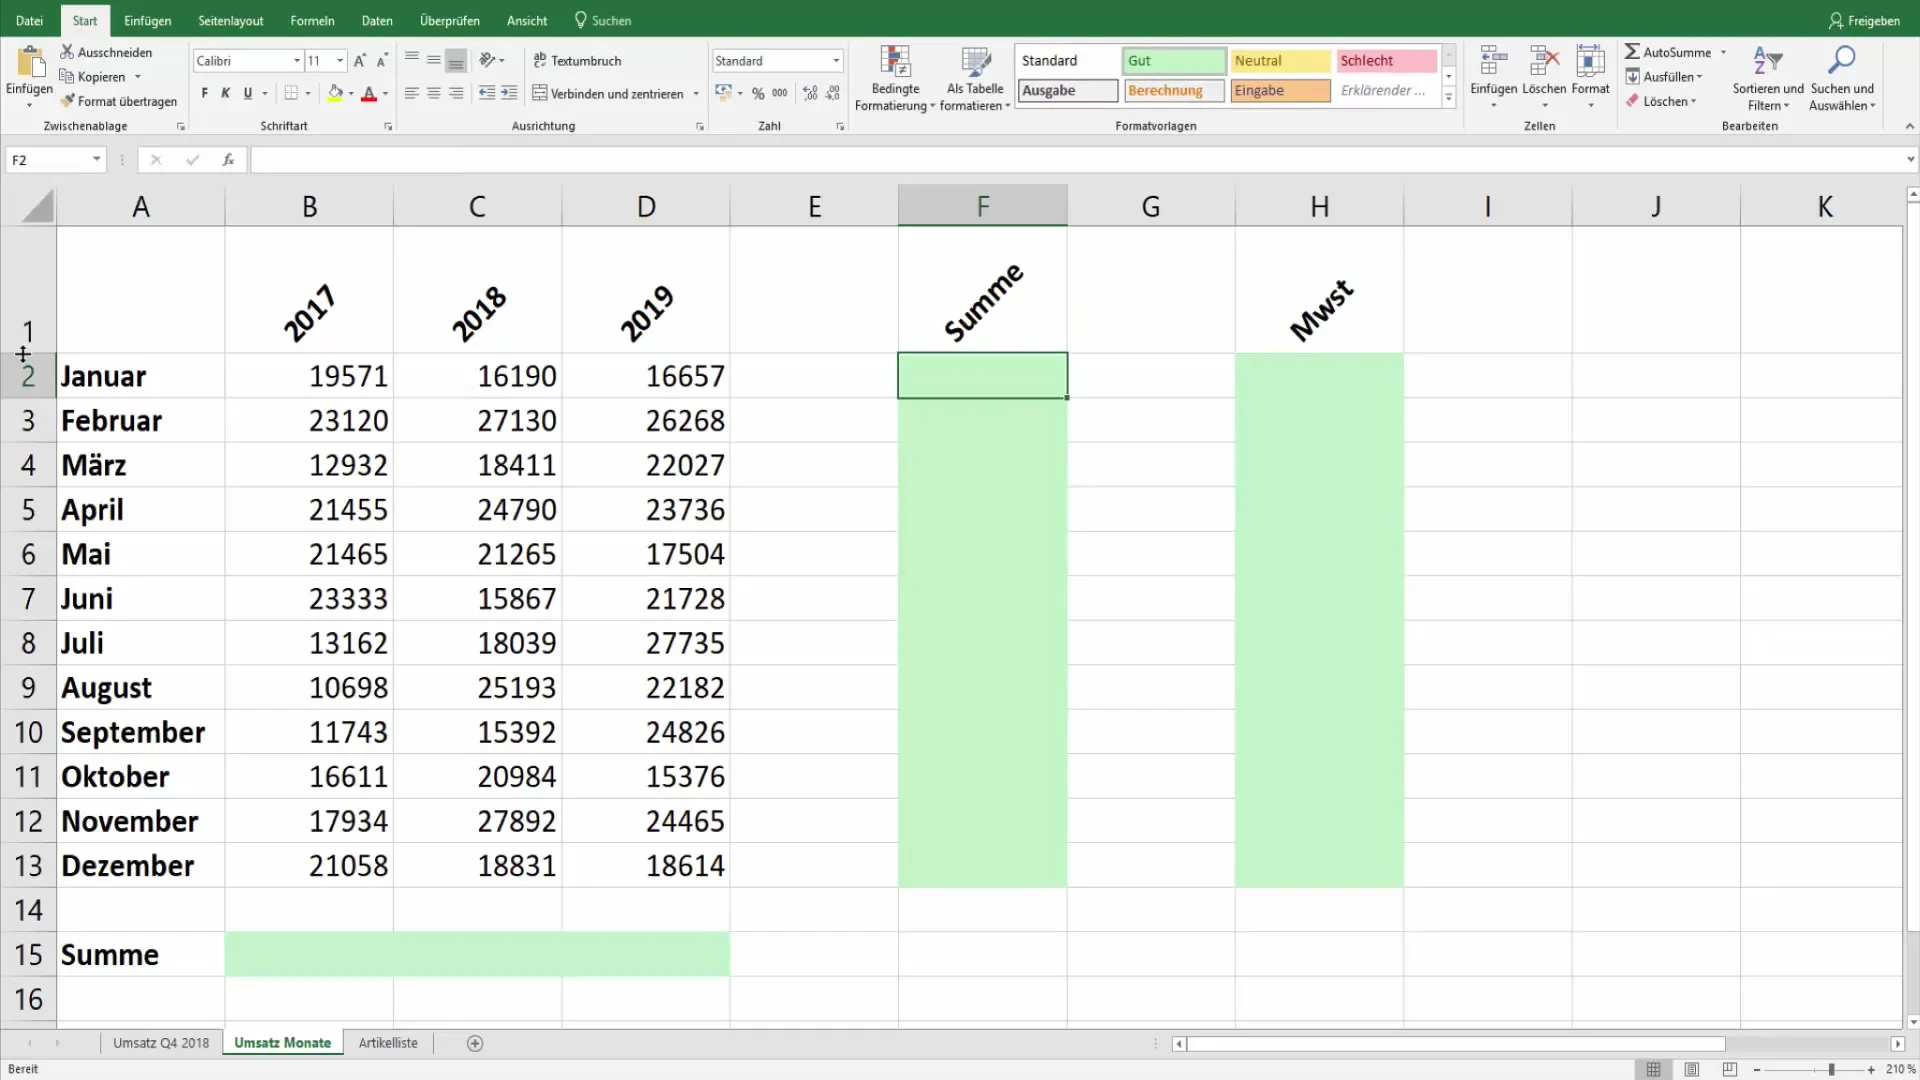Increase cell indent
The image size is (1920, 1080).
(509, 93)
